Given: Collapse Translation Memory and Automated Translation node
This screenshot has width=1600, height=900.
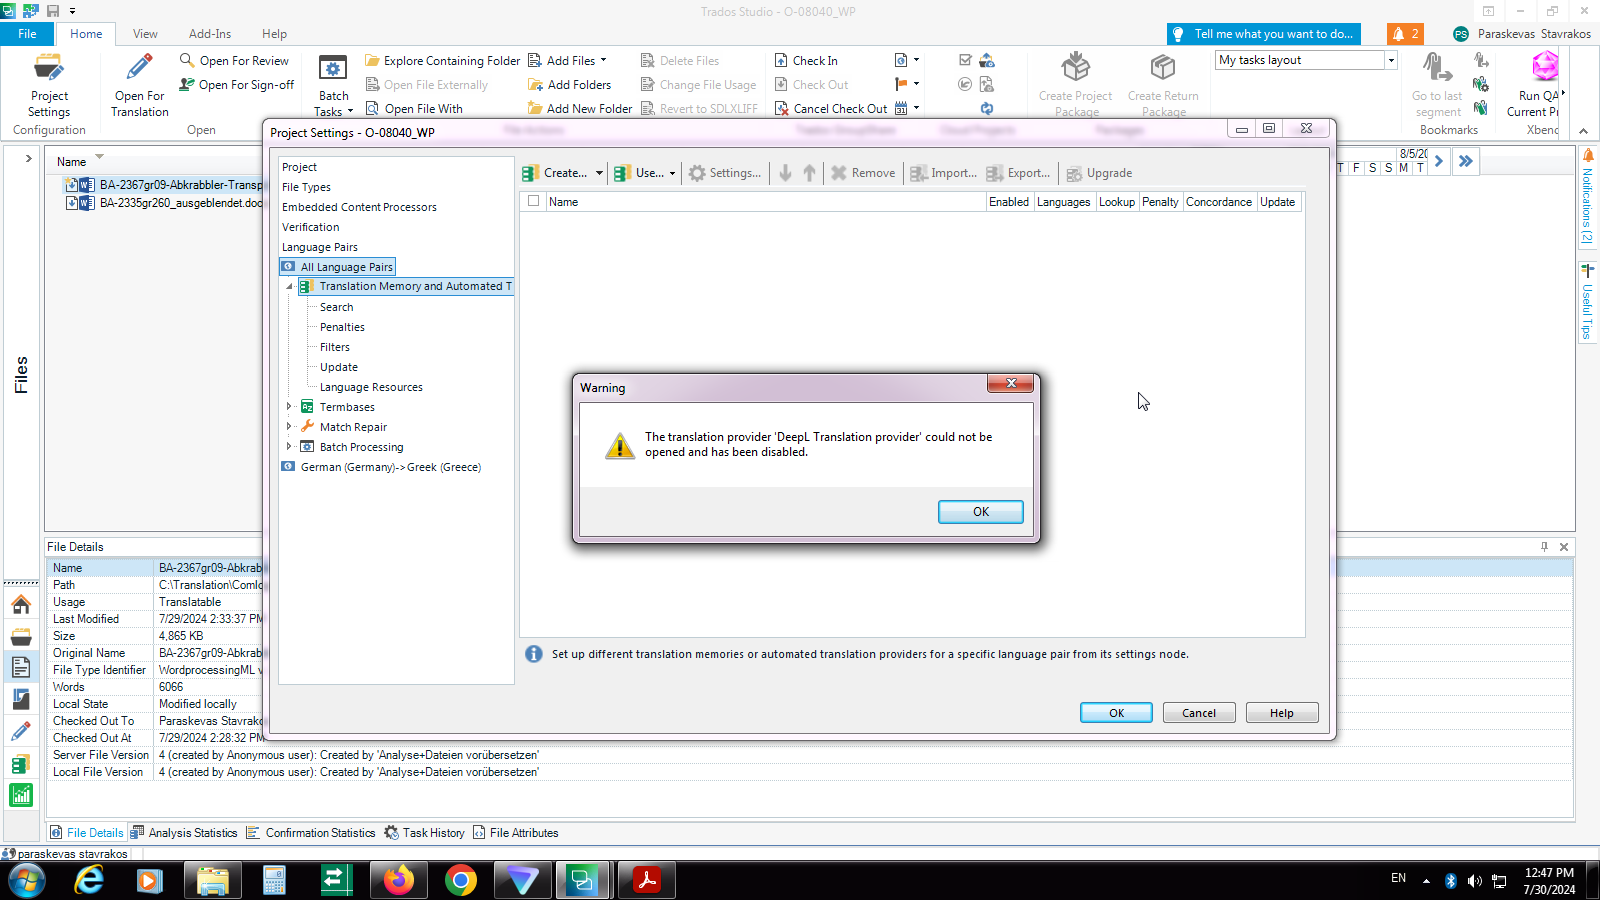Looking at the screenshot, I should tap(290, 287).
